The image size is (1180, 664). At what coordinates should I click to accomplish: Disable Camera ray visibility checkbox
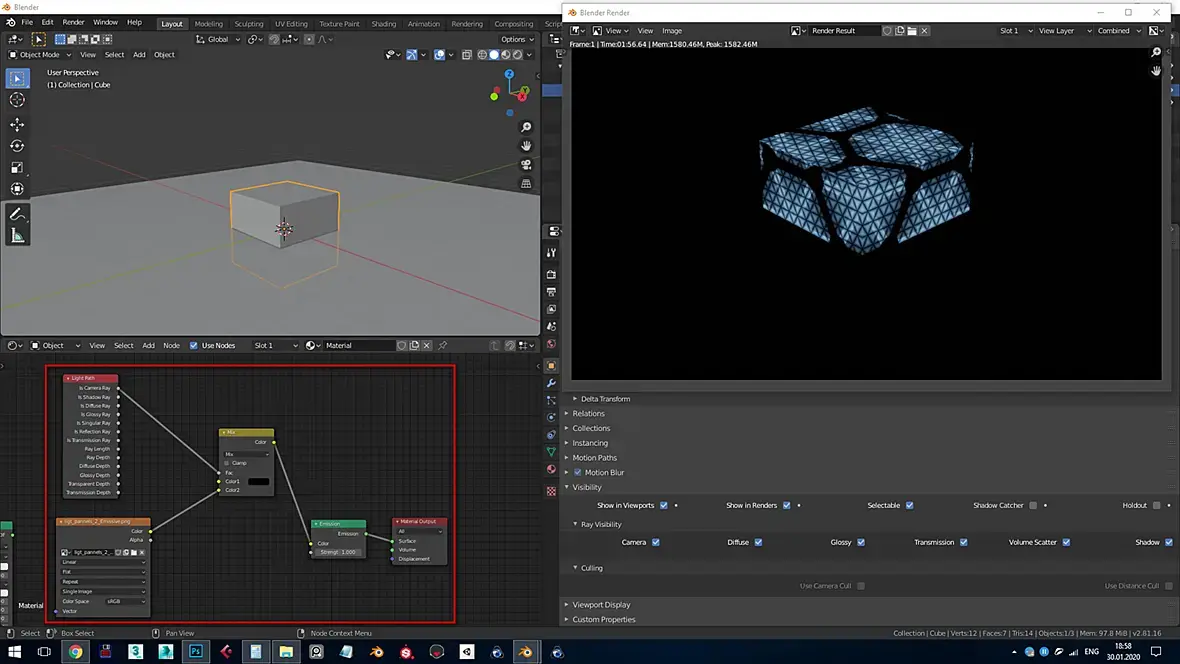tap(655, 542)
